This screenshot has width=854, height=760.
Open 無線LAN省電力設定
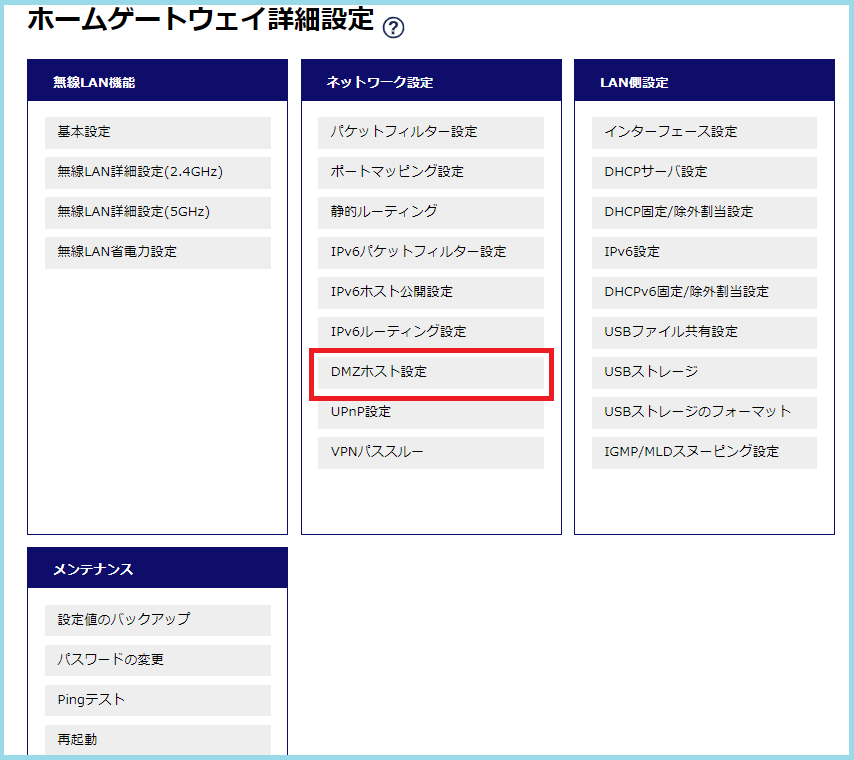click(x=158, y=252)
